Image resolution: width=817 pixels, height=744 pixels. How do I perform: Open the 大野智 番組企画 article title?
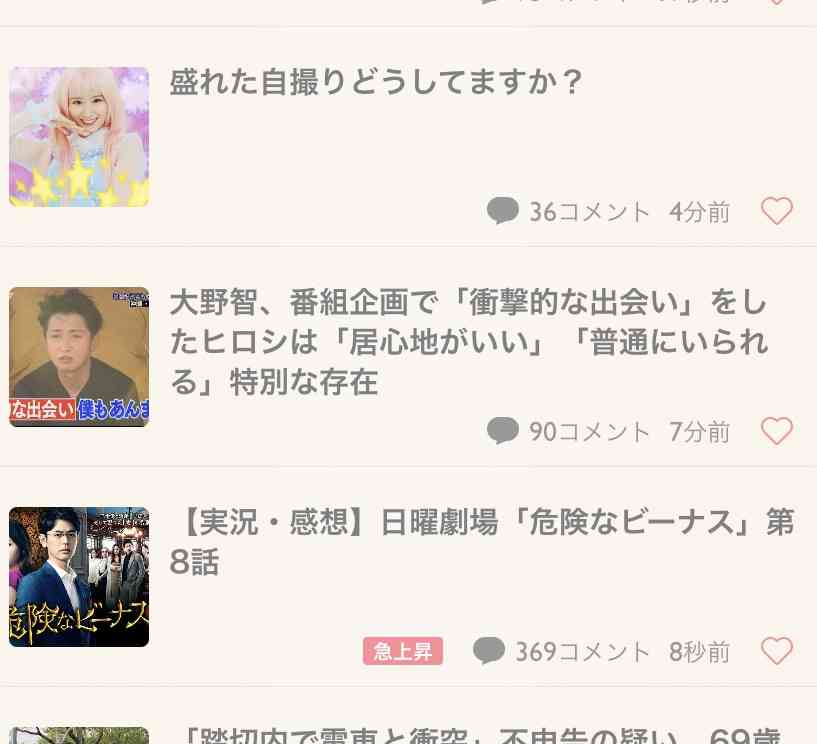coord(469,342)
